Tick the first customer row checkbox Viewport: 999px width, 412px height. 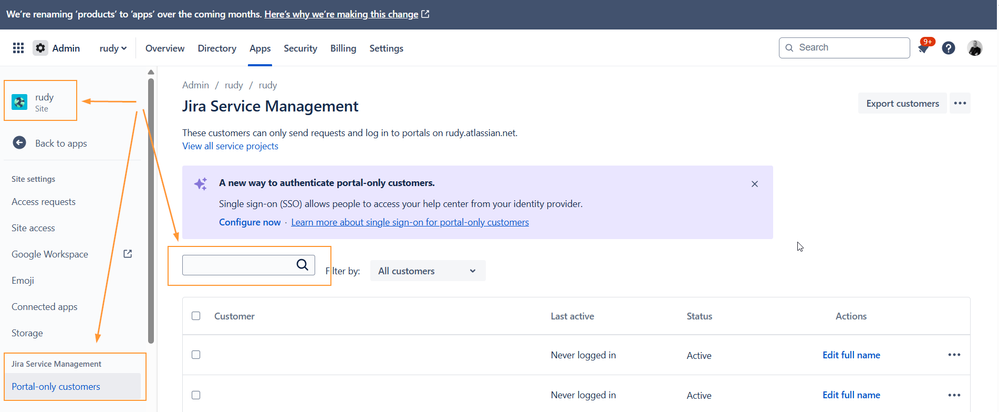pyautogui.click(x=196, y=355)
